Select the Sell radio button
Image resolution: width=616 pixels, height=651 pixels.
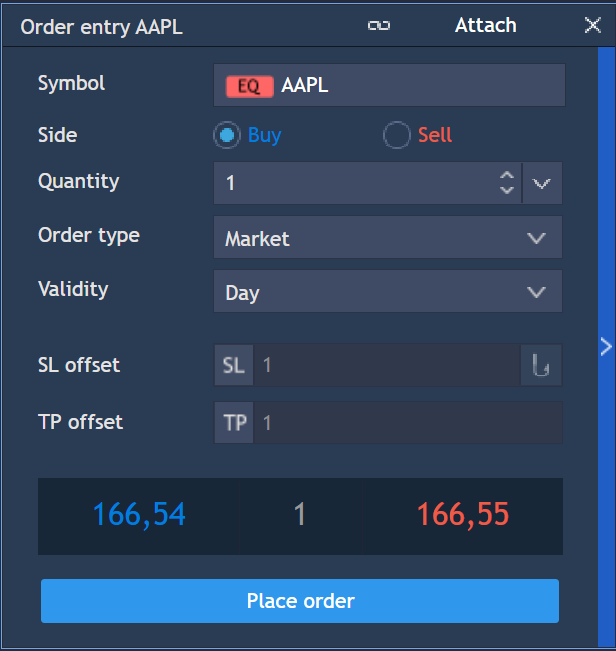397,135
